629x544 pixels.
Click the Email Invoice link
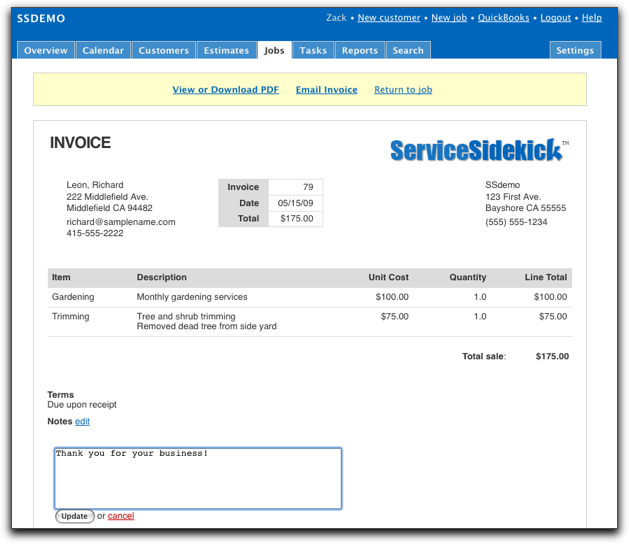[327, 89]
